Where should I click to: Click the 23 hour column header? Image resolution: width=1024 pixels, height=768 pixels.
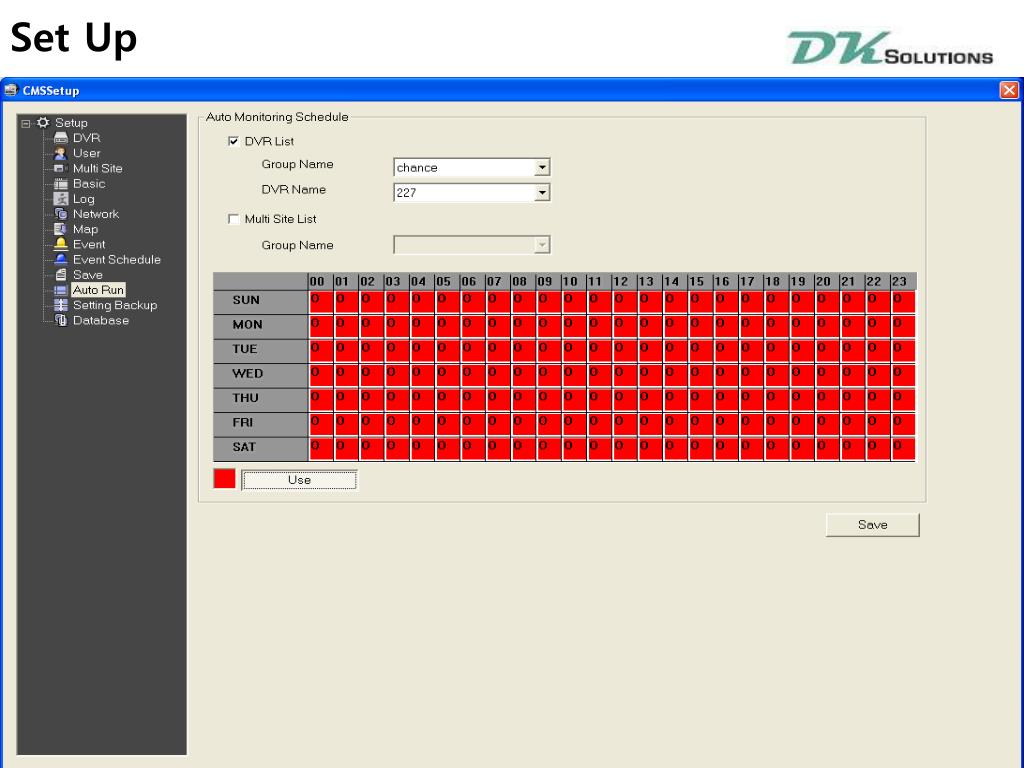pyautogui.click(x=903, y=281)
